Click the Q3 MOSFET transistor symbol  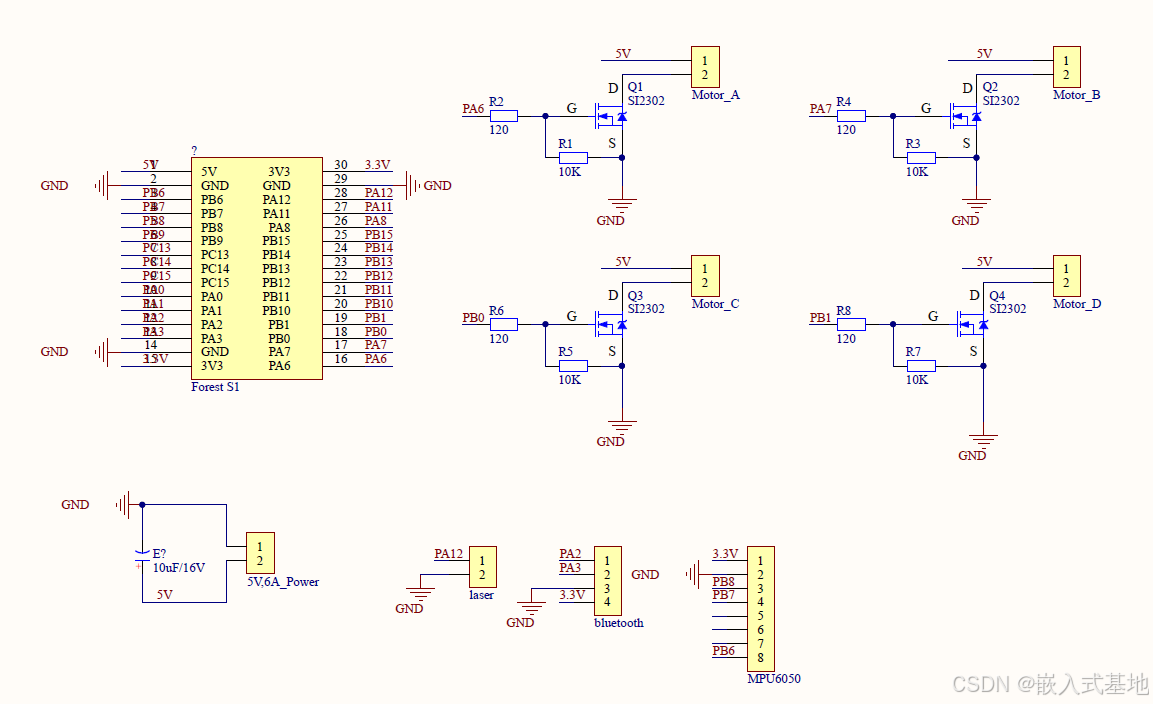point(610,324)
